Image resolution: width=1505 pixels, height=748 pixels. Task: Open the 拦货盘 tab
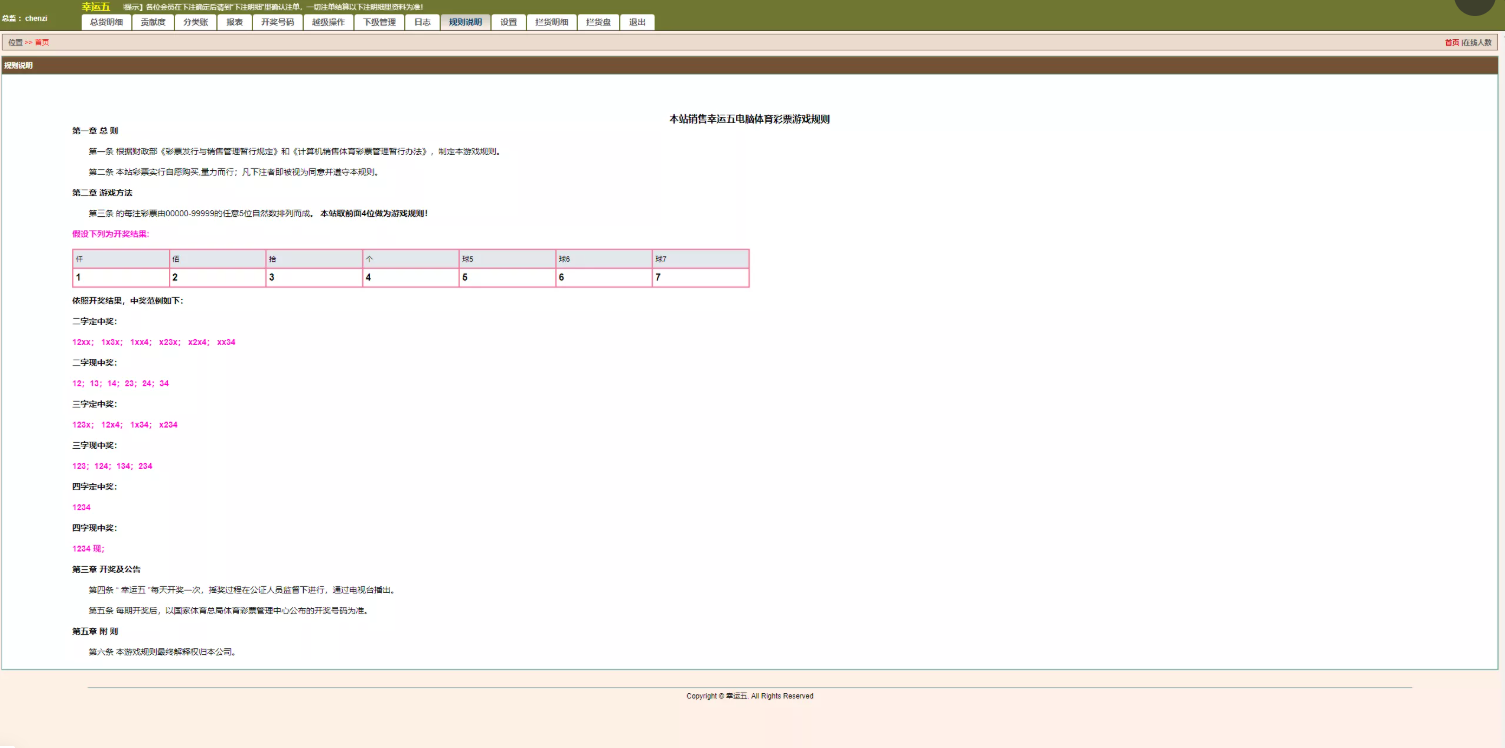click(598, 22)
